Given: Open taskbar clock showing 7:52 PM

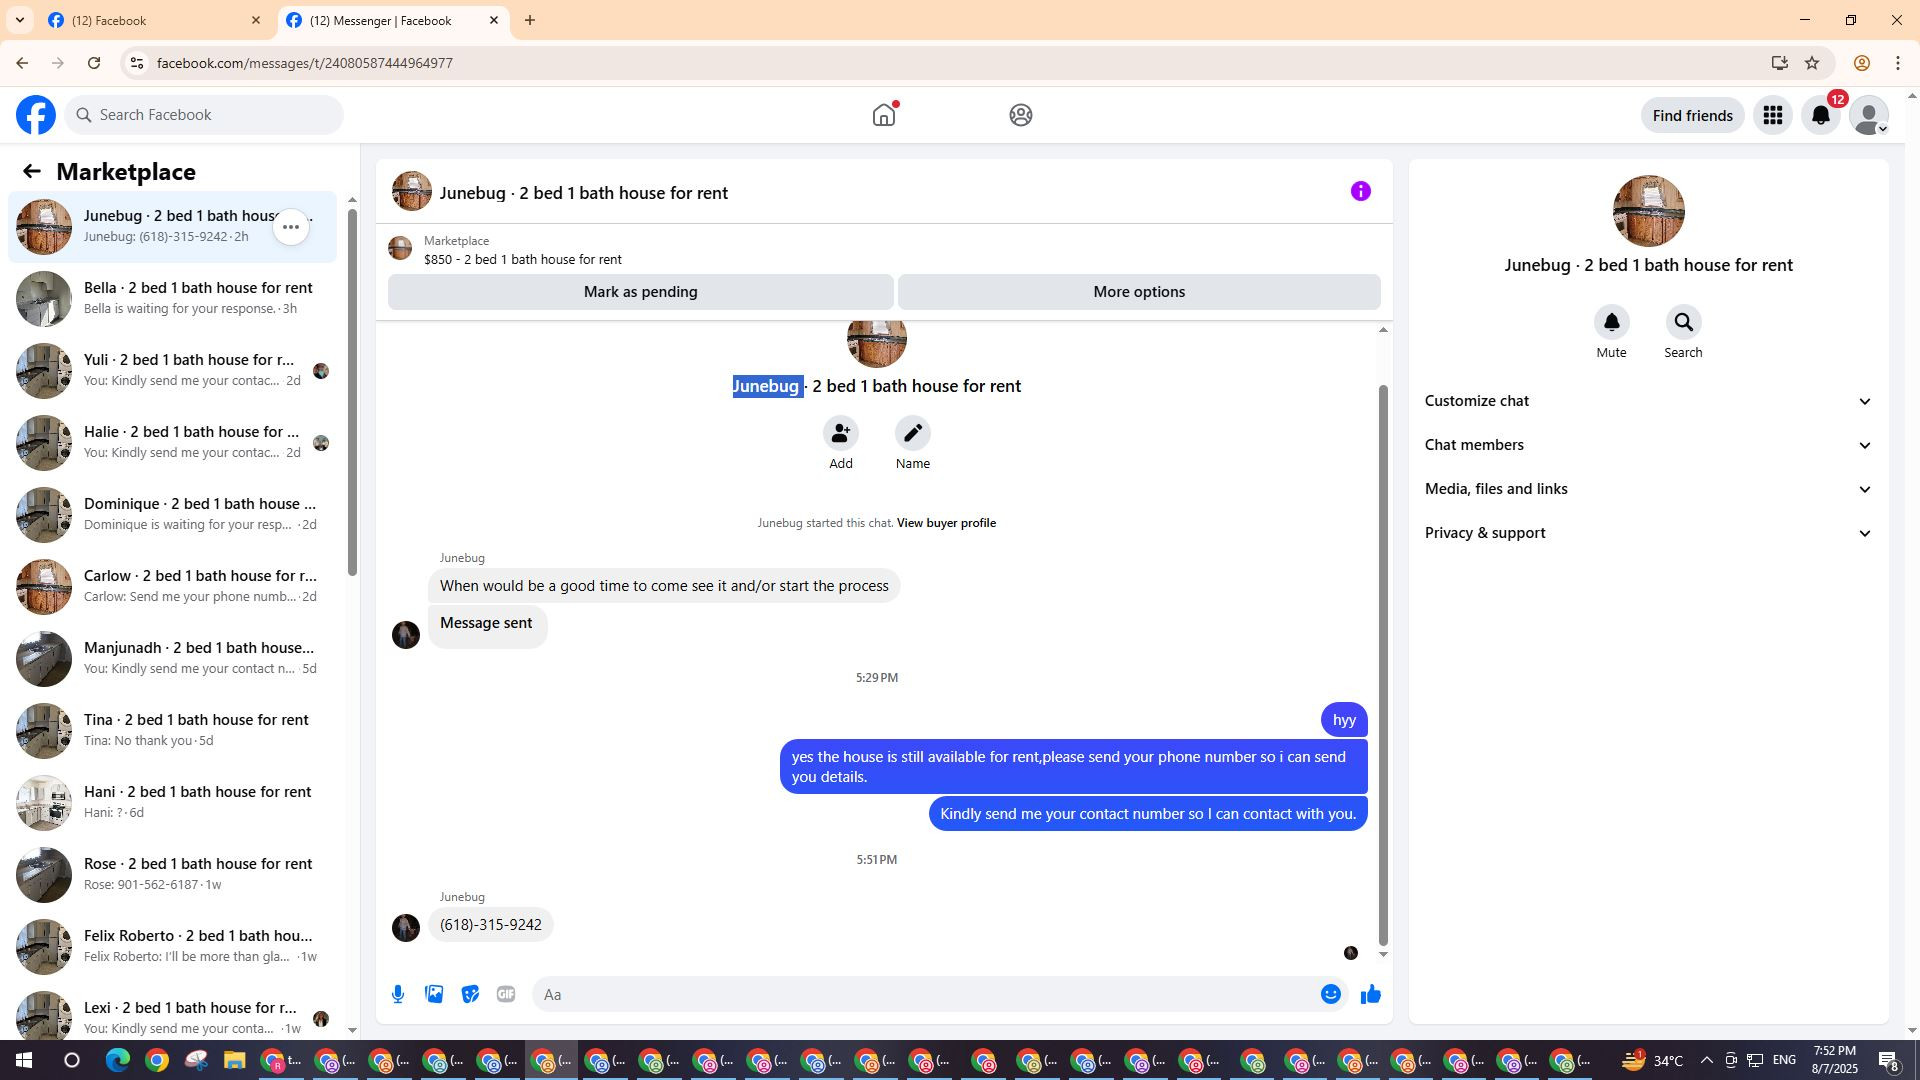Looking at the screenshot, I should pos(1835,1061).
